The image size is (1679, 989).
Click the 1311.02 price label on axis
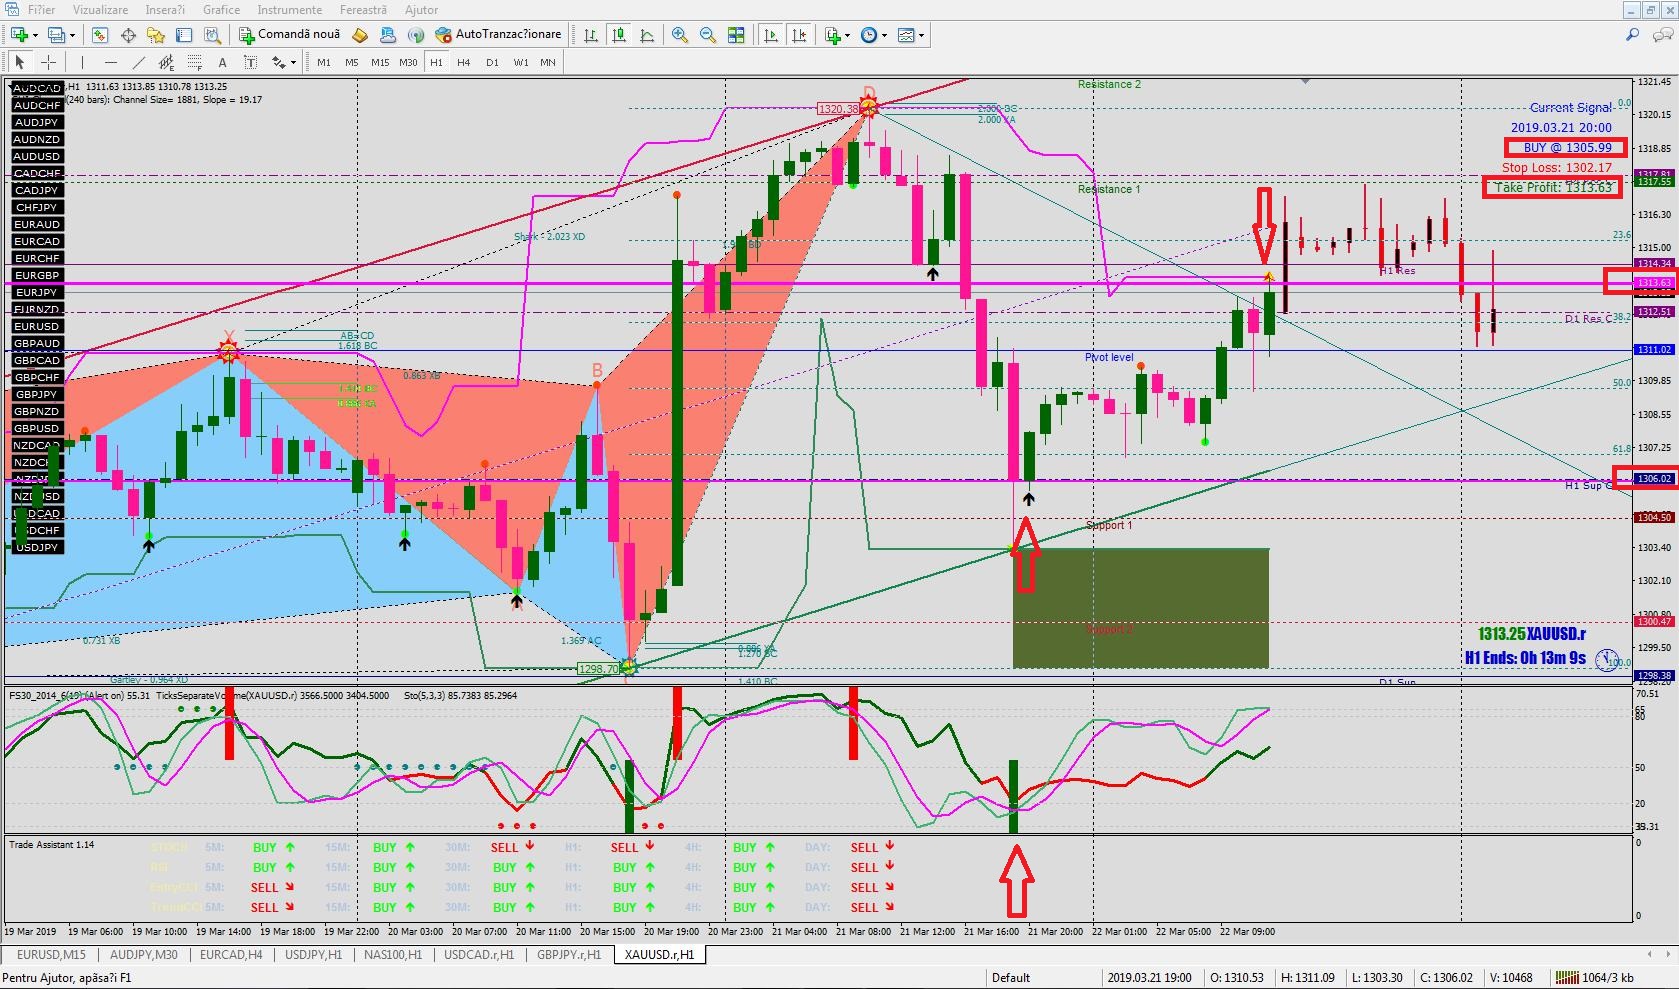(1654, 350)
